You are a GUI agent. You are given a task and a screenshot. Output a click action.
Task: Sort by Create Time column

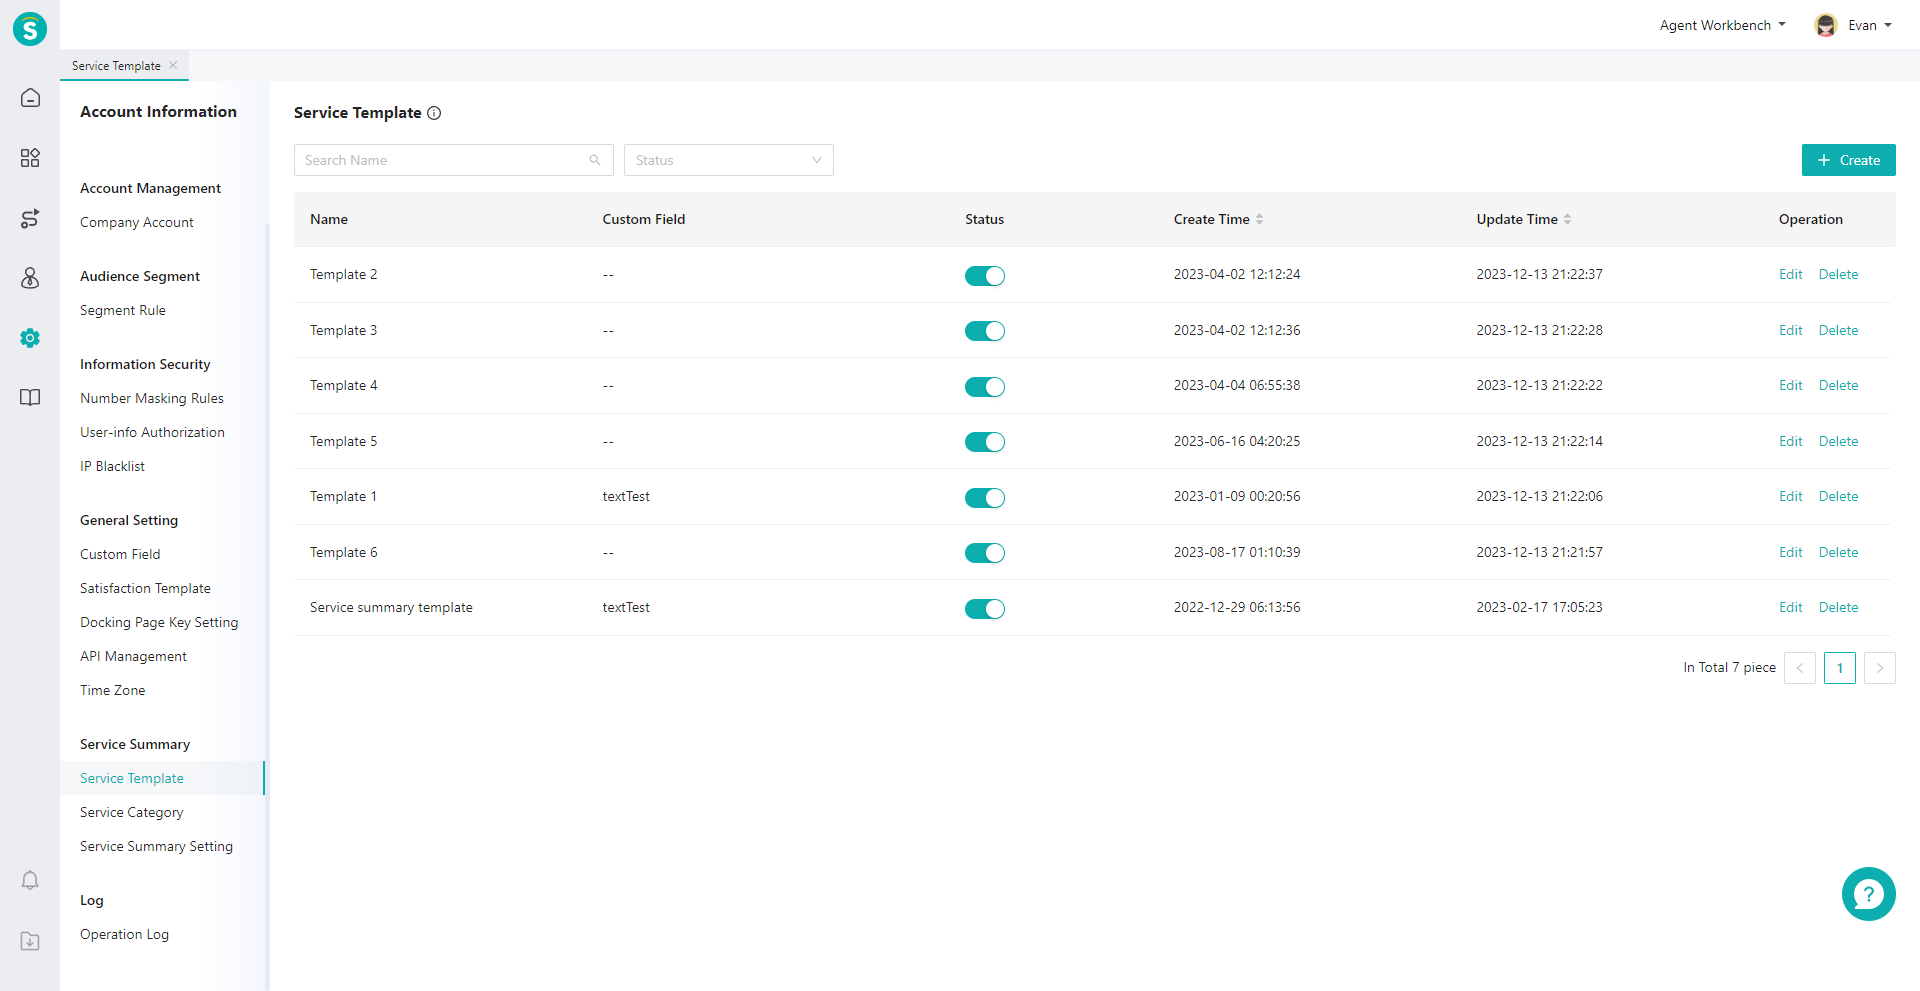[1260, 219]
